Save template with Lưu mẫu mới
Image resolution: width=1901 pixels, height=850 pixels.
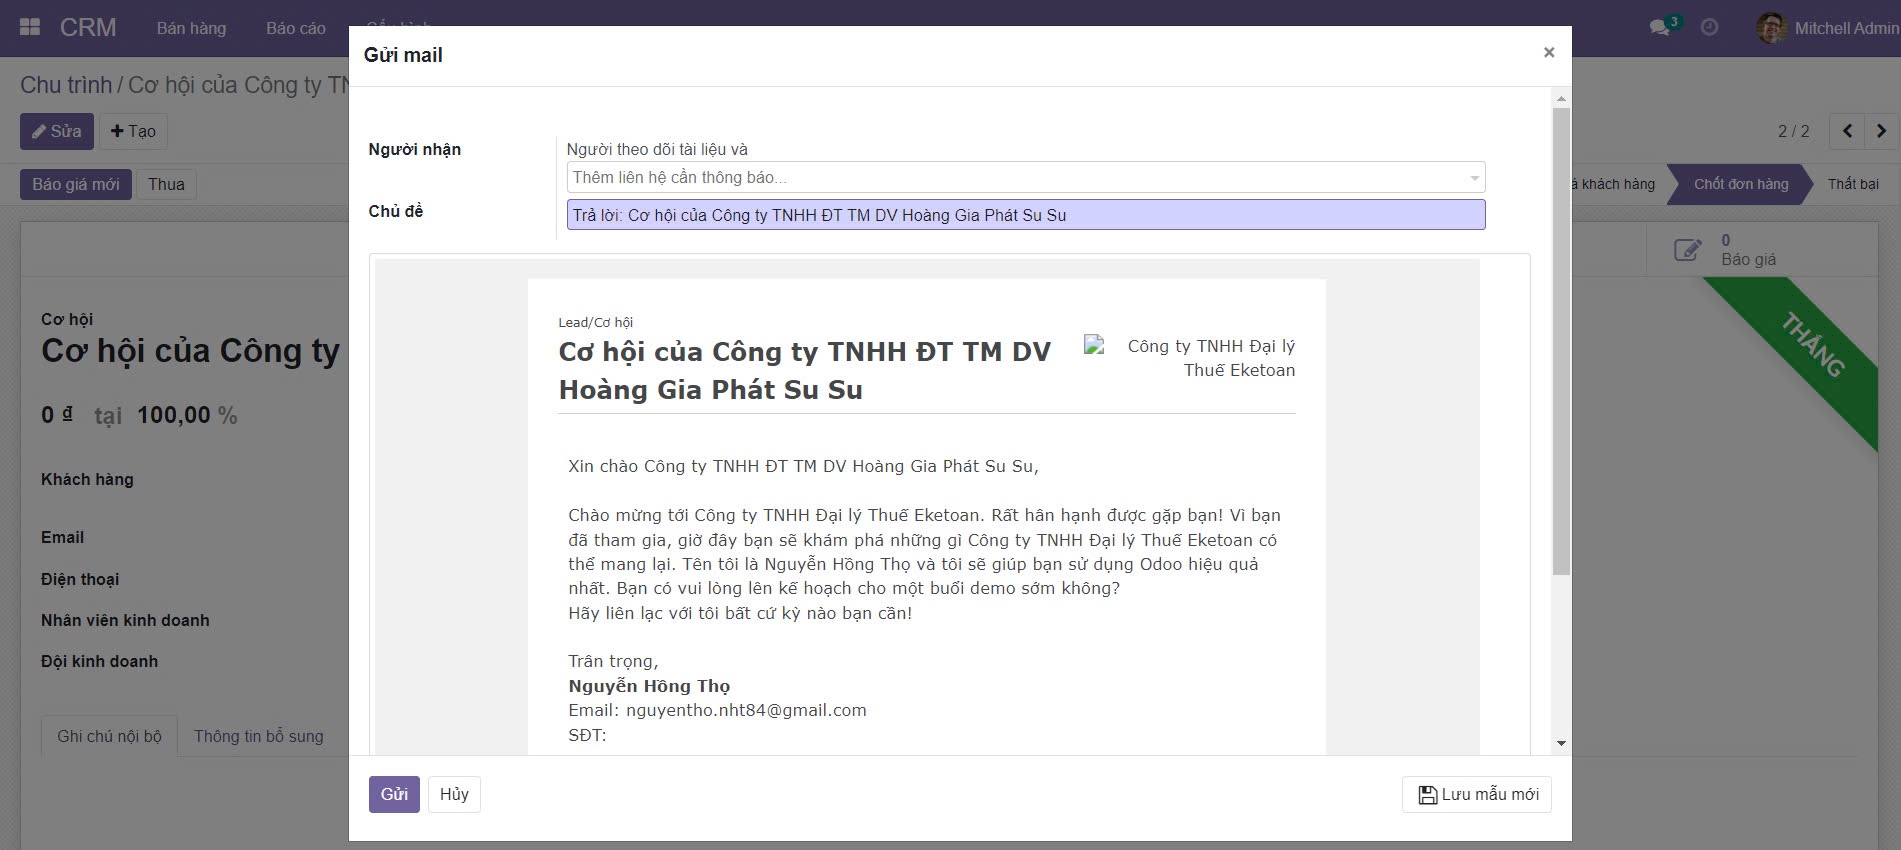pos(1476,794)
